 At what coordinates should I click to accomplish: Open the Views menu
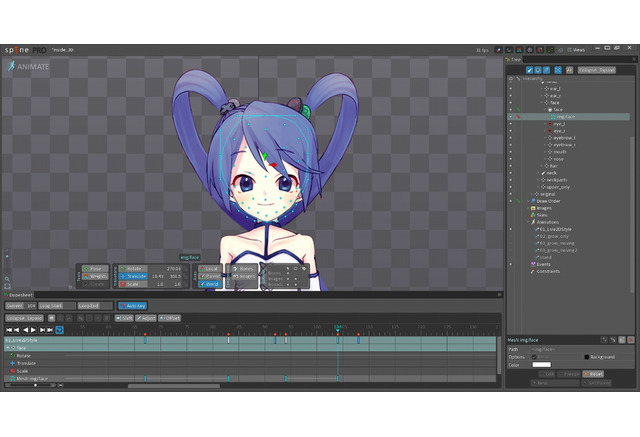[x=576, y=50]
